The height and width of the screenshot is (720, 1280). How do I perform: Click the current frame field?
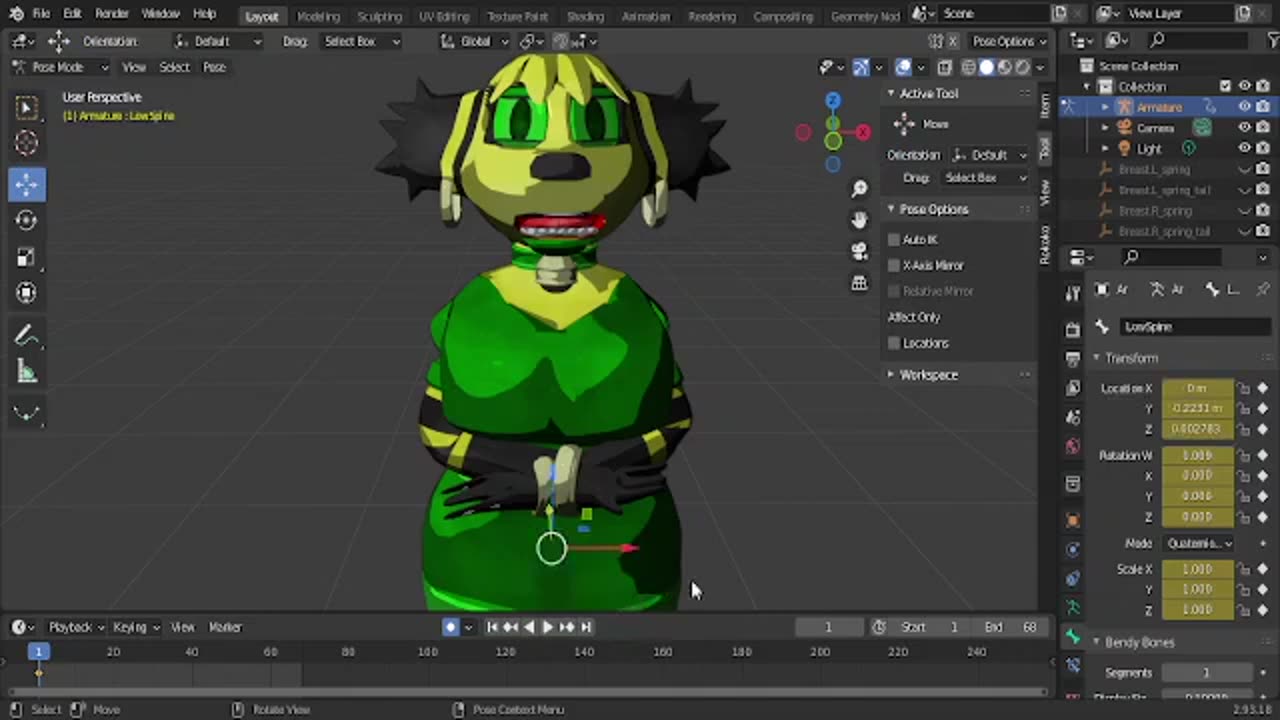click(x=828, y=627)
